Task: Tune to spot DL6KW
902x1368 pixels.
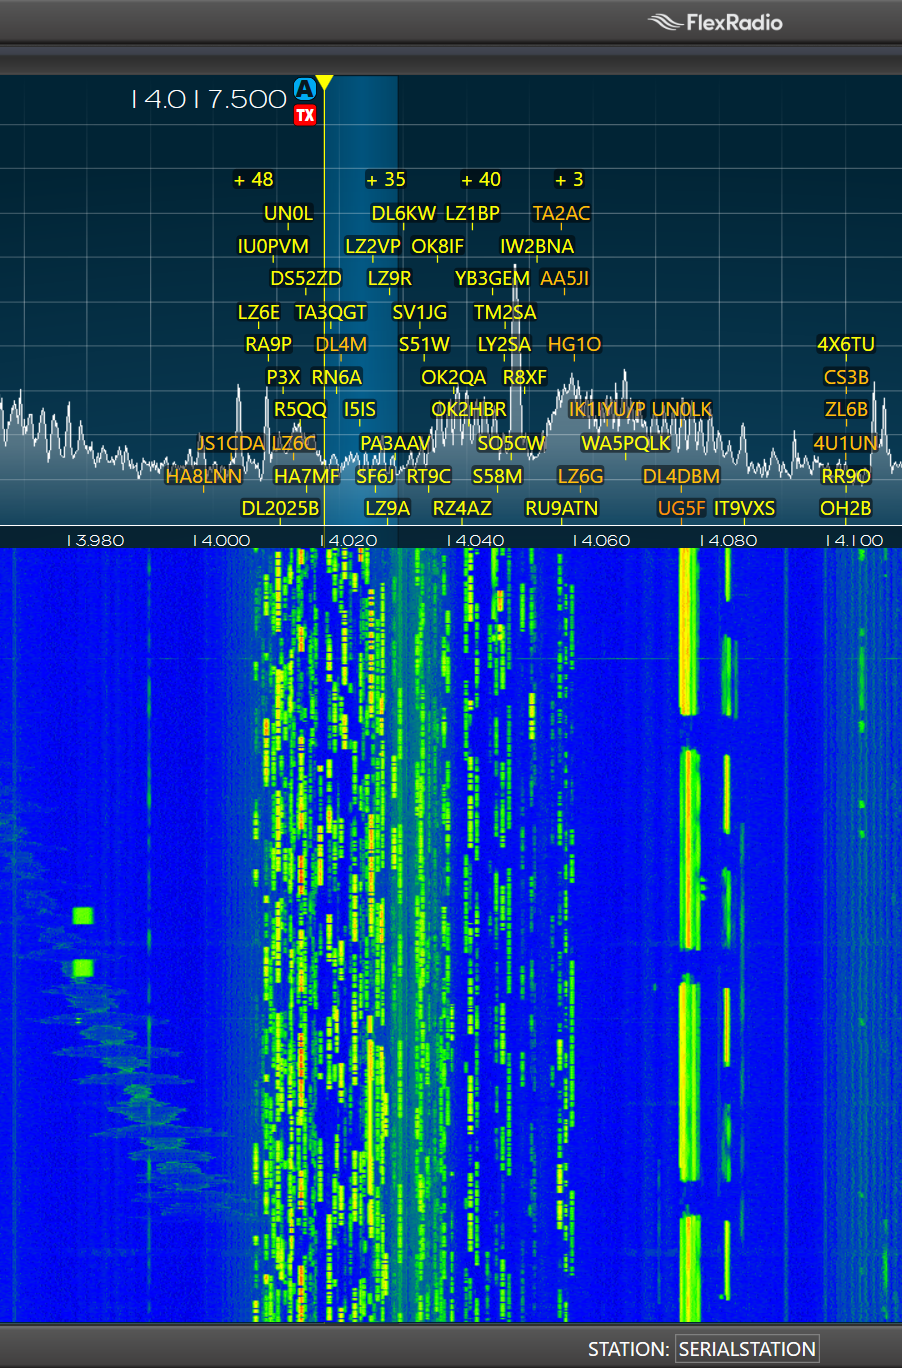Action: tap(403, 213)
